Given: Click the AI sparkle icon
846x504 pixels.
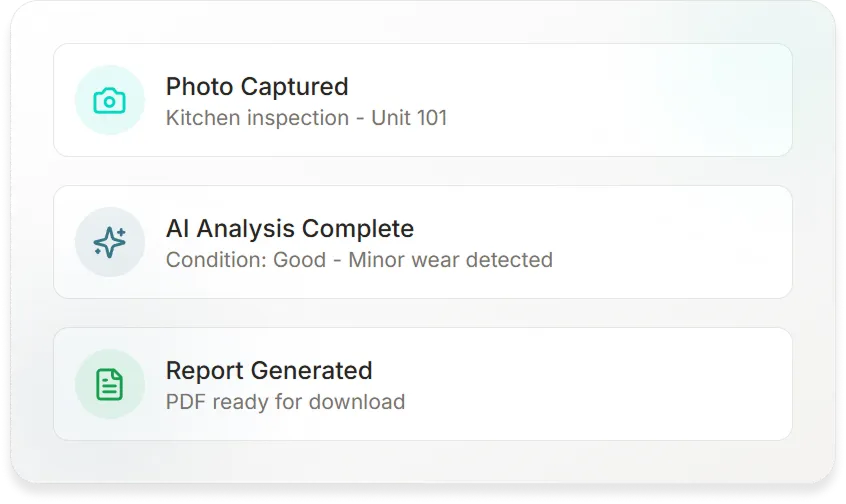Looking at the screenshot, I should tap(109, 242).
